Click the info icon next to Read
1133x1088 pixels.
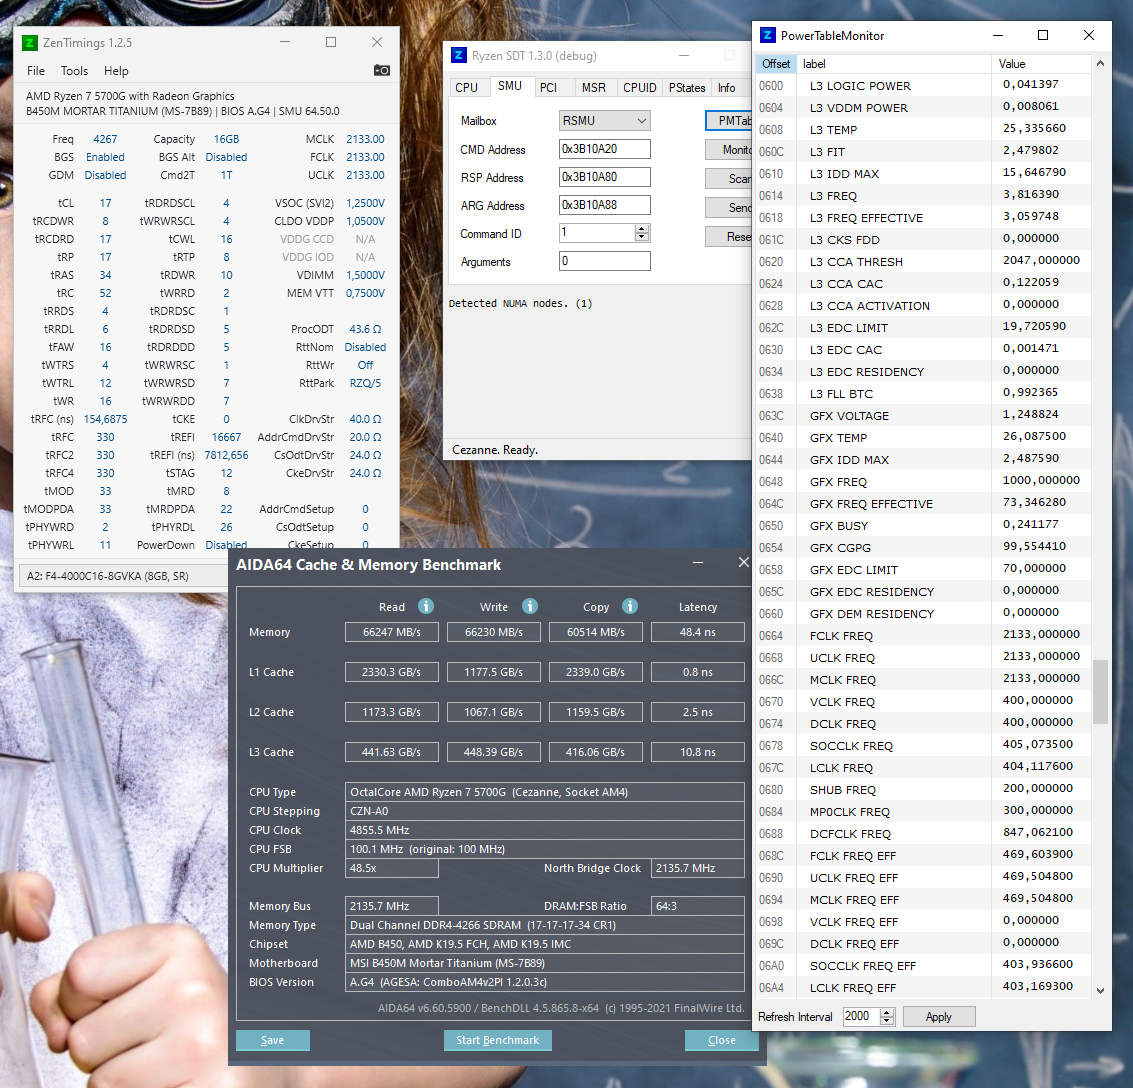coord(426,606)
